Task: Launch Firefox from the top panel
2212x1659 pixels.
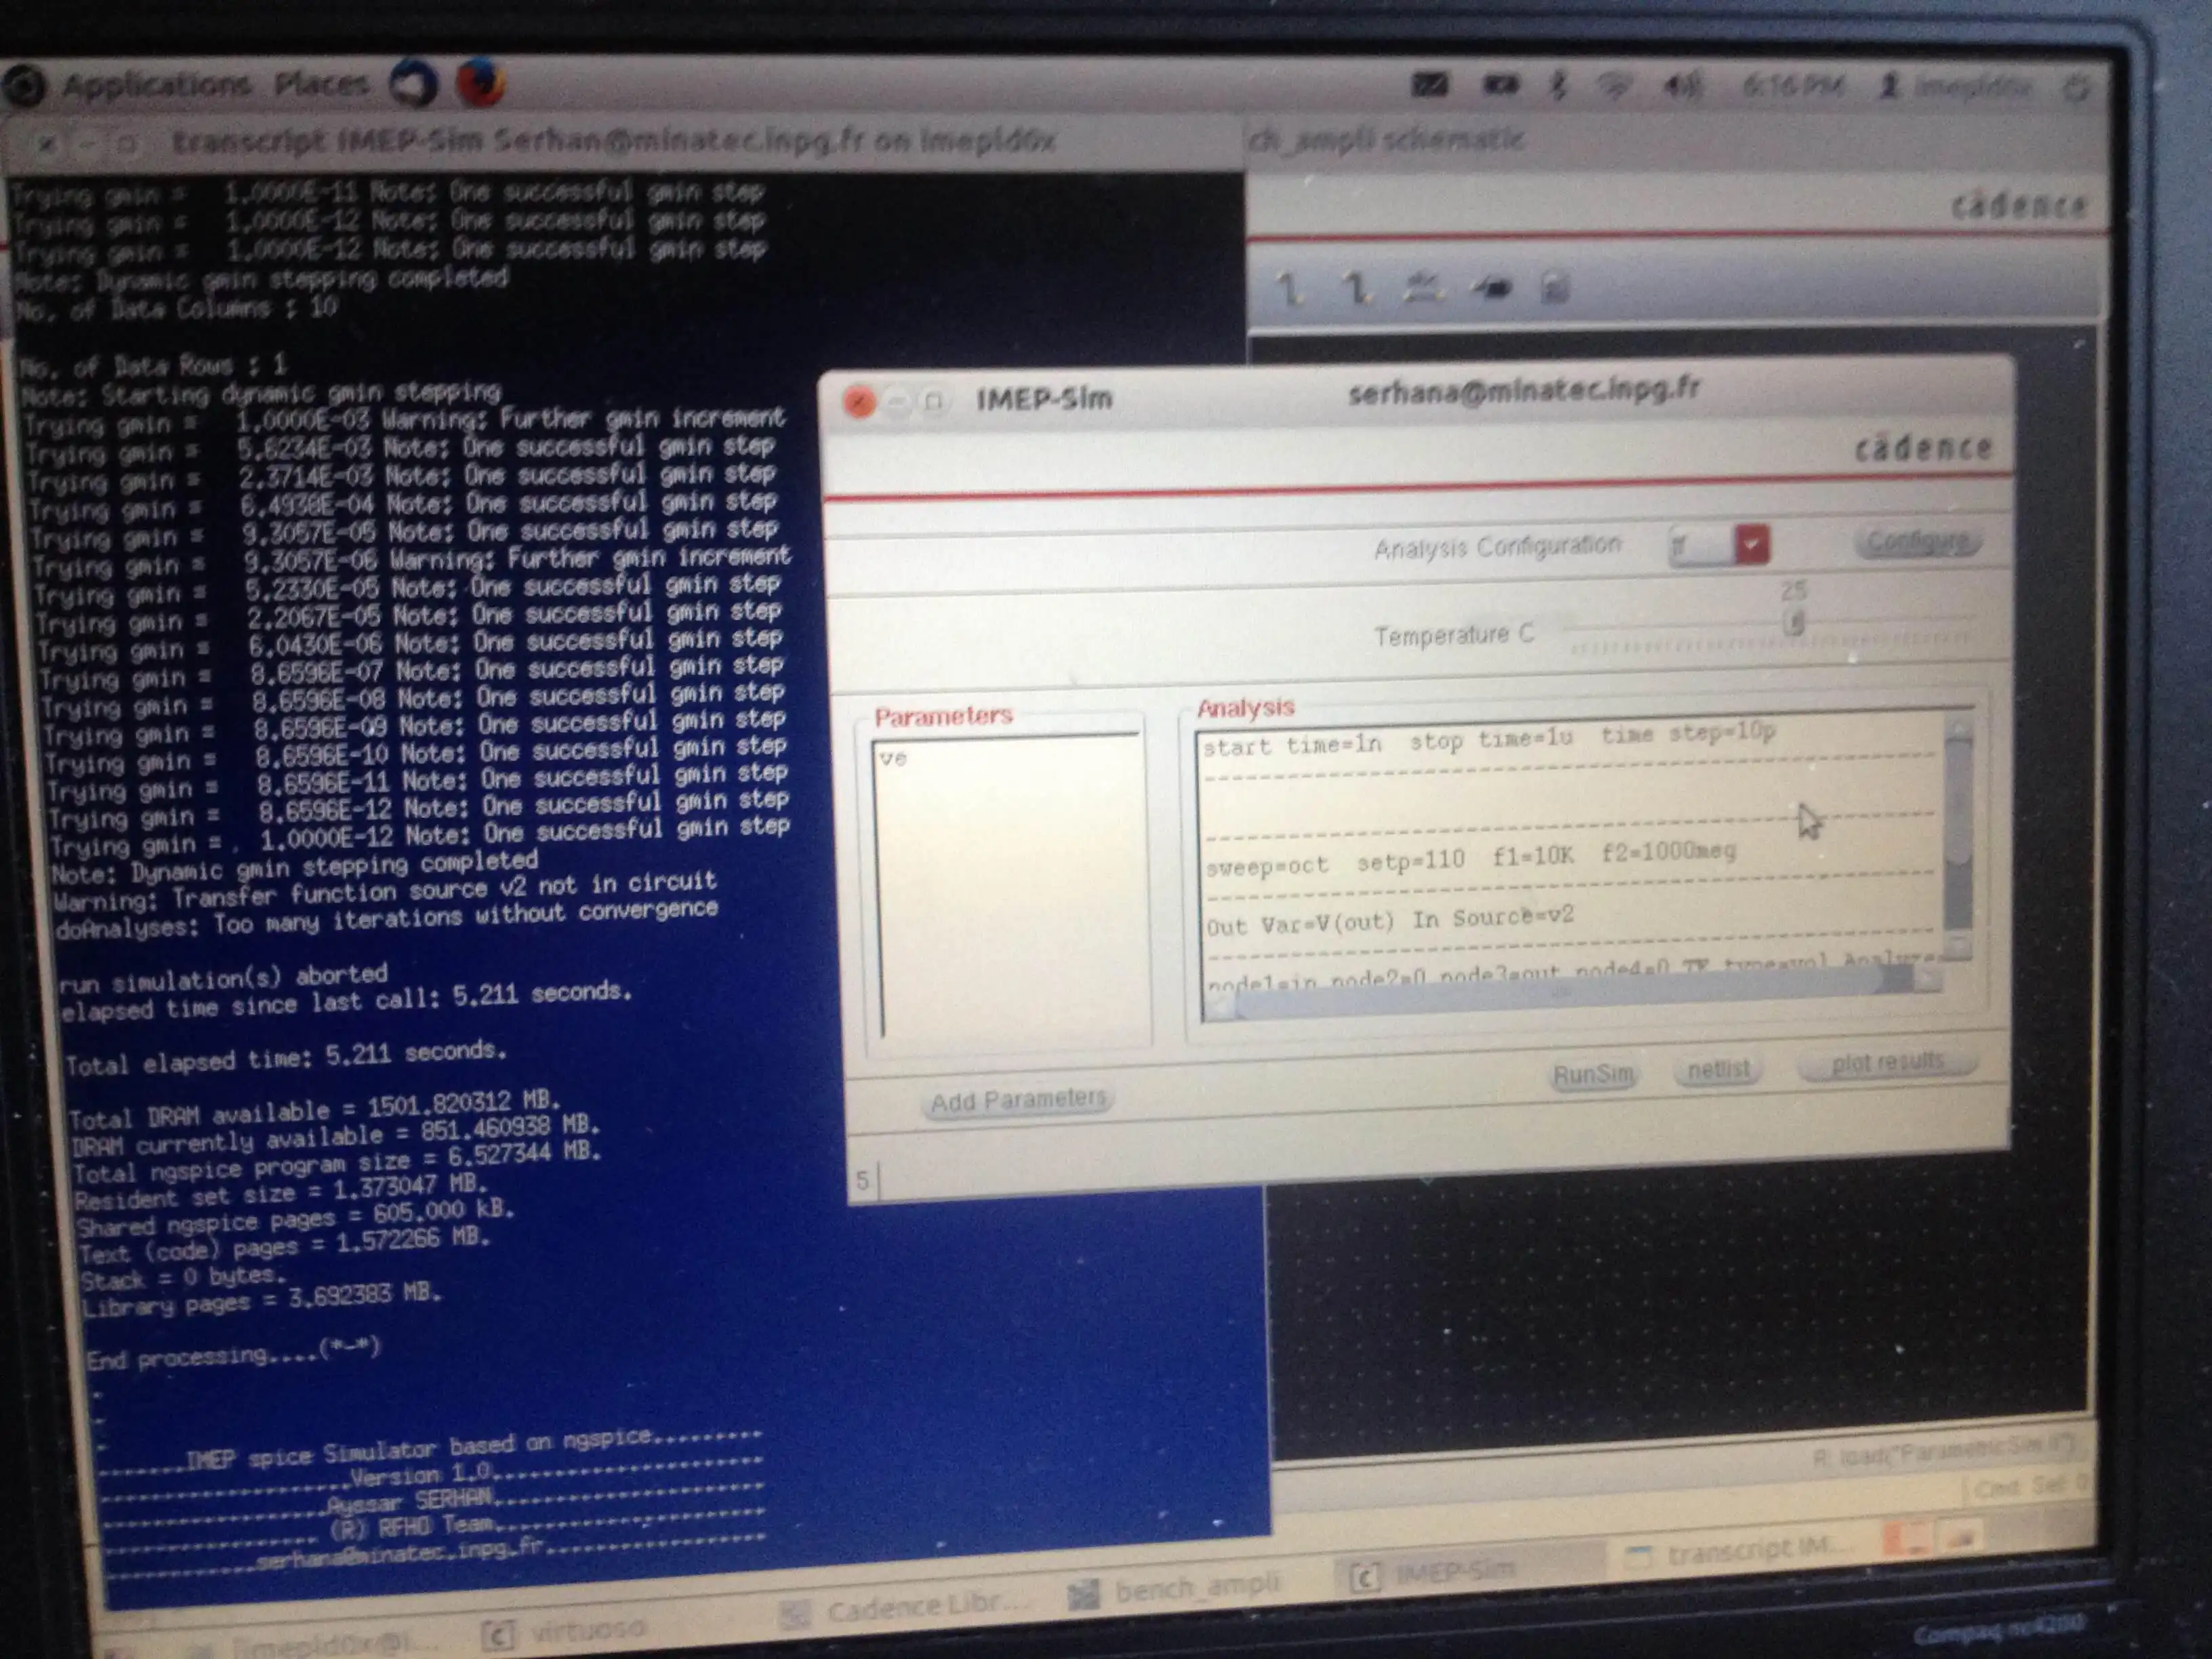Action: coord(480,83)
